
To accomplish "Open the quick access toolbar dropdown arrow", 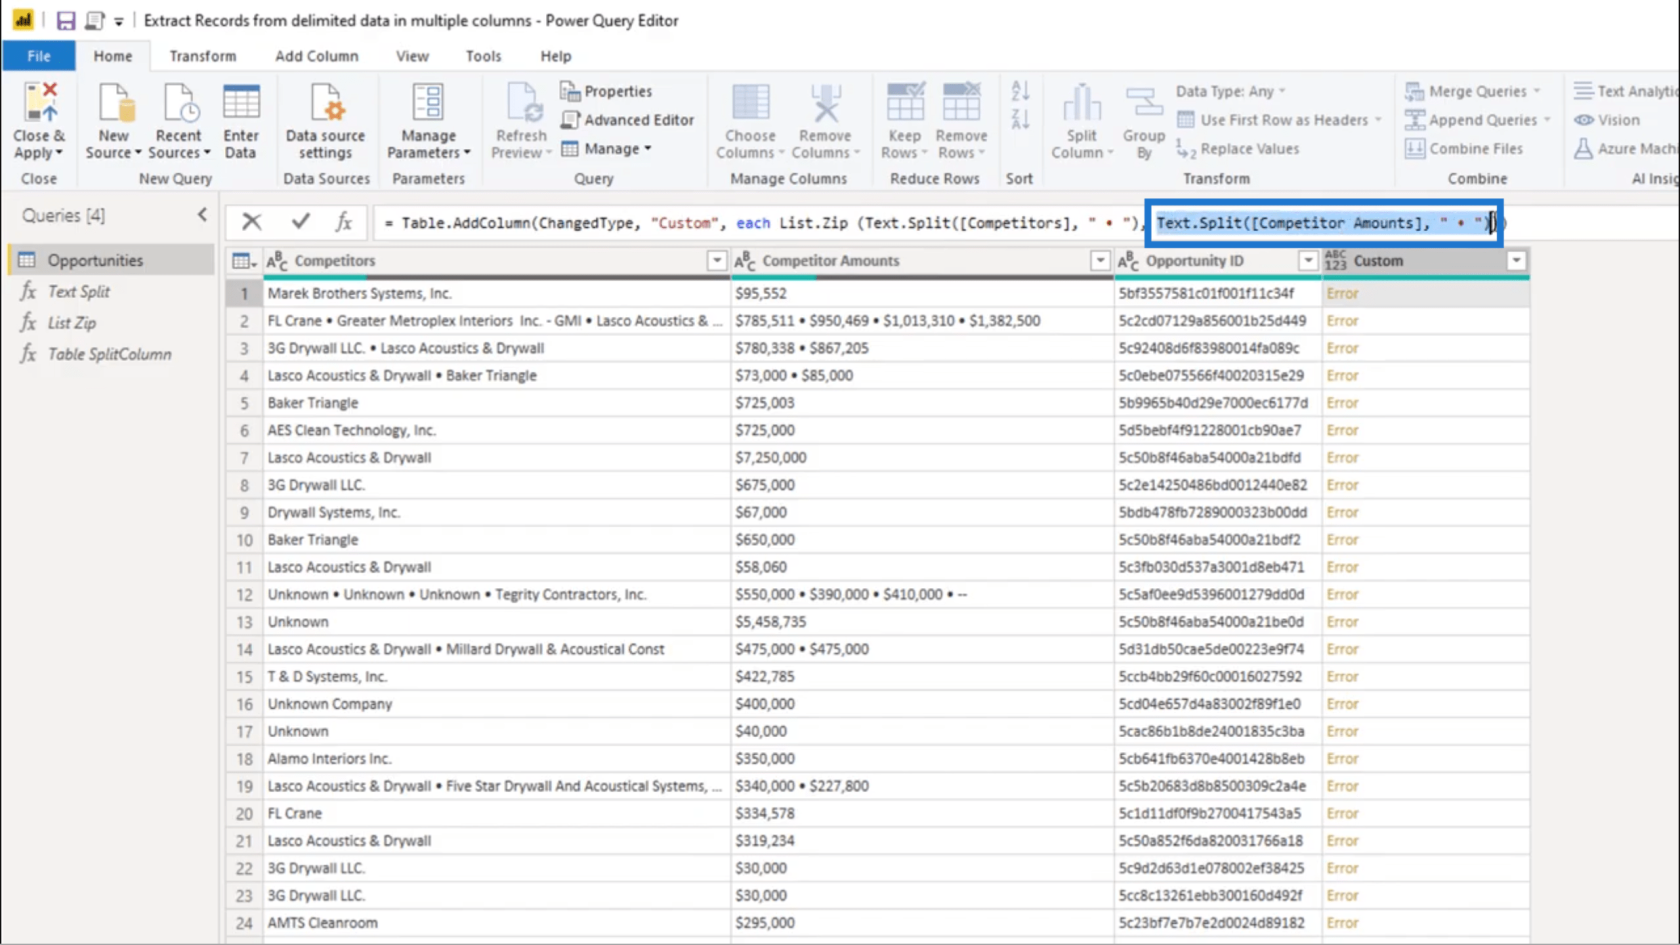I will 119,21.
